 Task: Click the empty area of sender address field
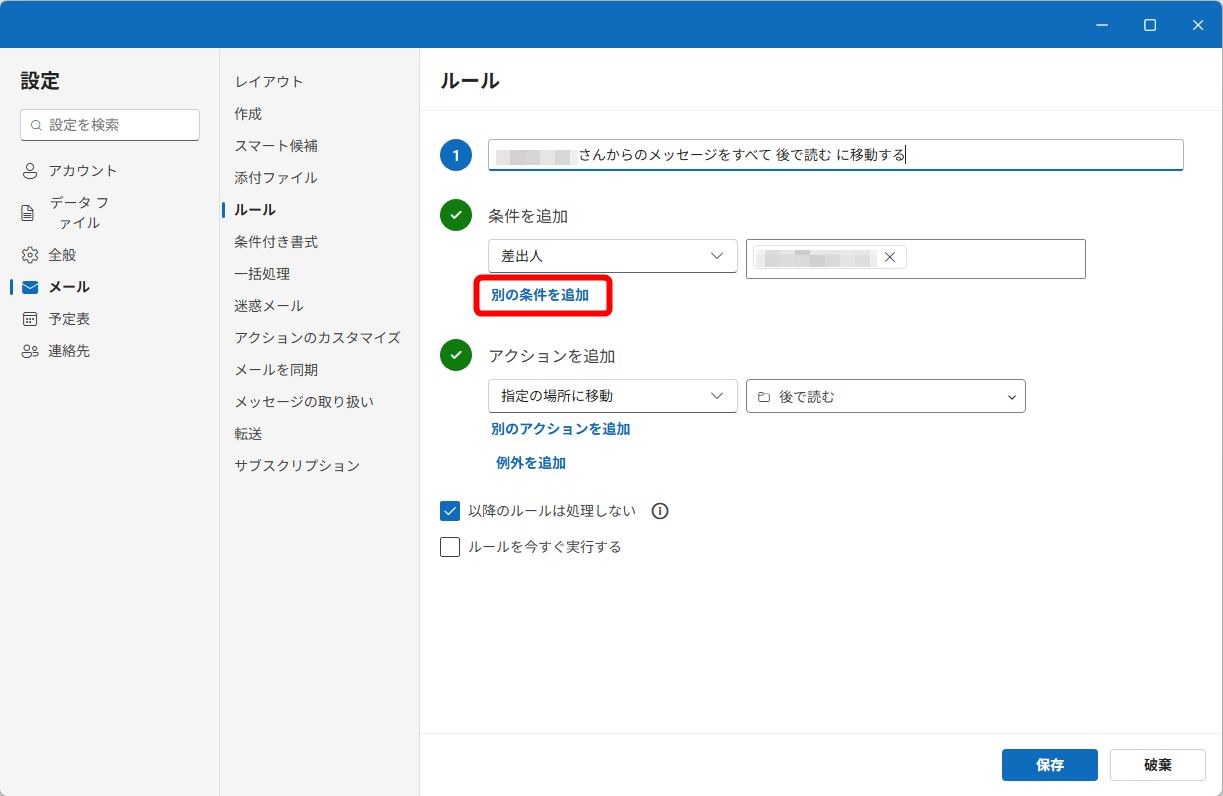pyautogui.click(x=995, y=258)
